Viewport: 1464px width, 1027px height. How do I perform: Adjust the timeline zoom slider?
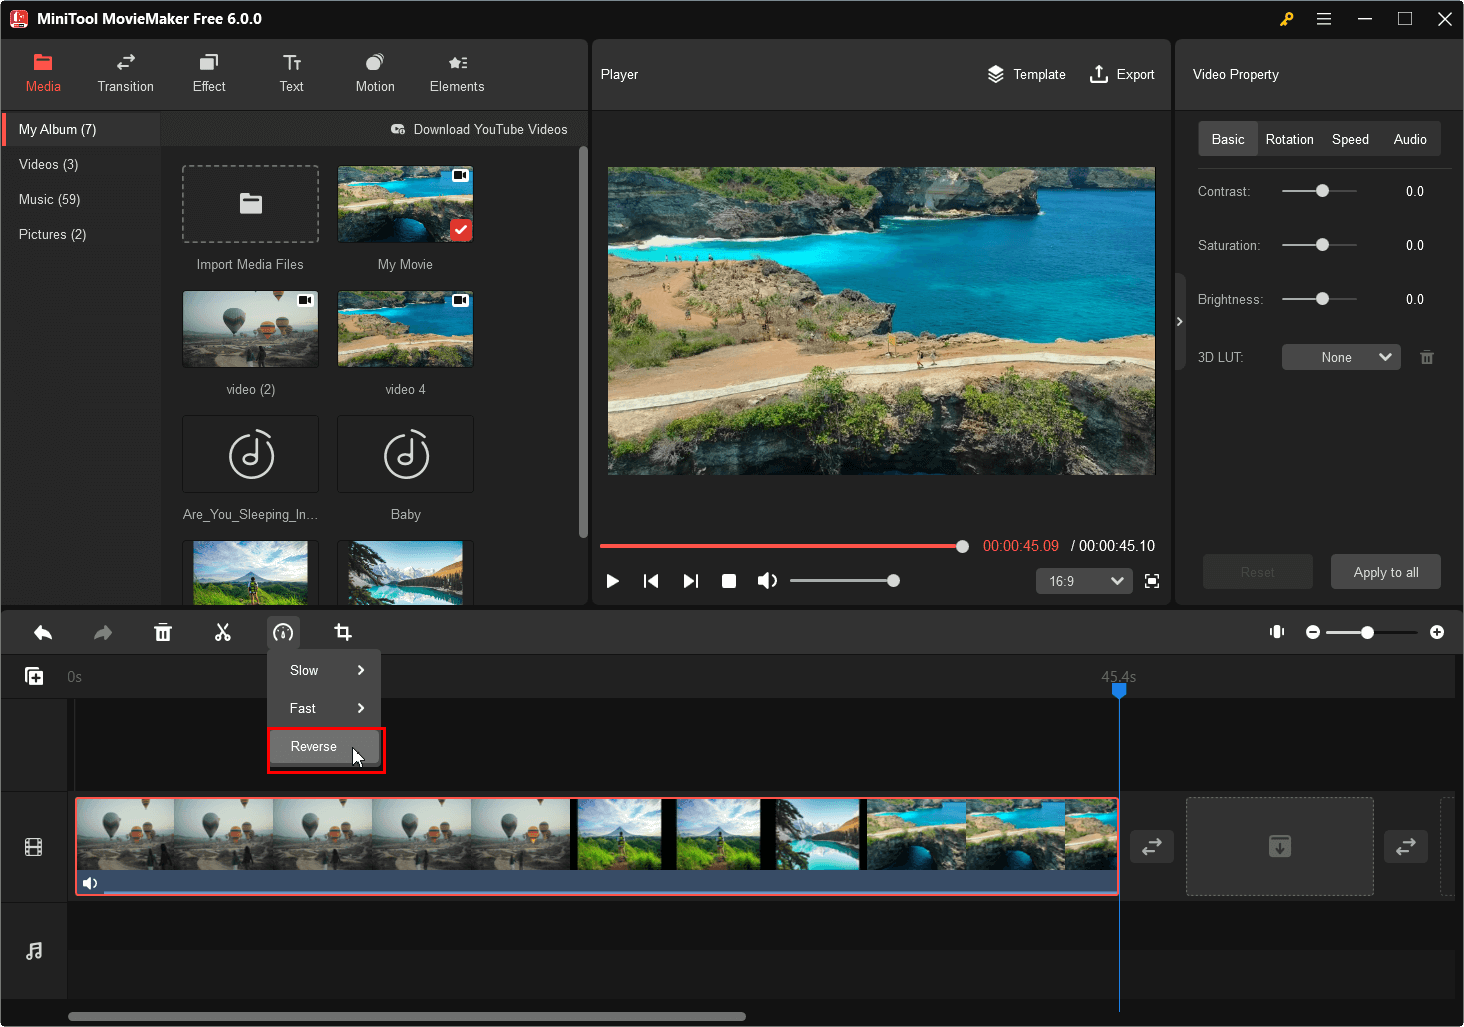[x=1372, y=632]
